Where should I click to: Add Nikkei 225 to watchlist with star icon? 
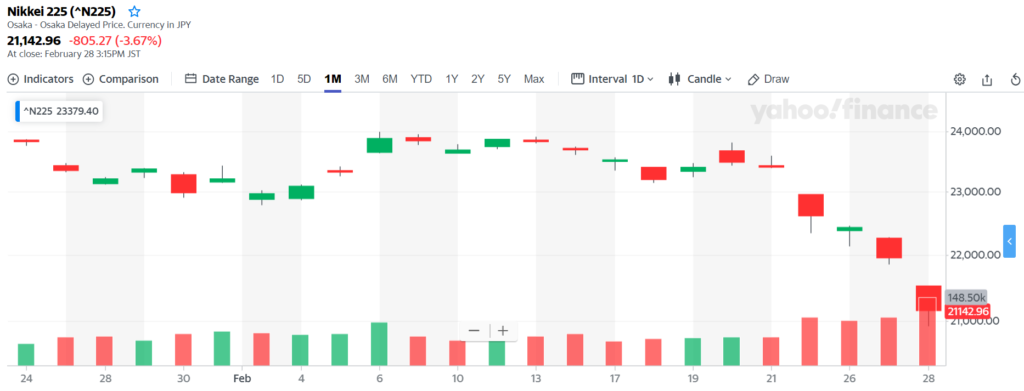[x=135, y=11]
